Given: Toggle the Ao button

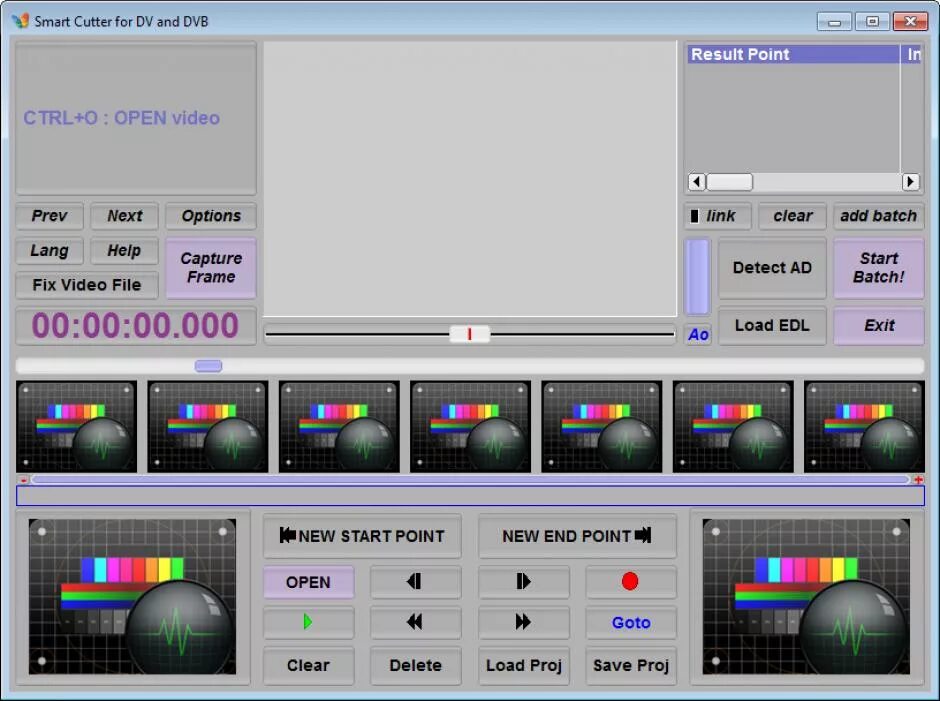Looking at the screenshot, I should pyautogui.click(x=698, y=335).
